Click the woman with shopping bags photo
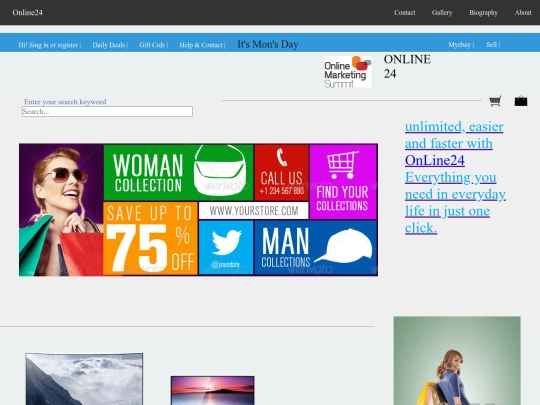Viewport: 540px width, 405px height. pyautogui.click(x=457, y=361)
